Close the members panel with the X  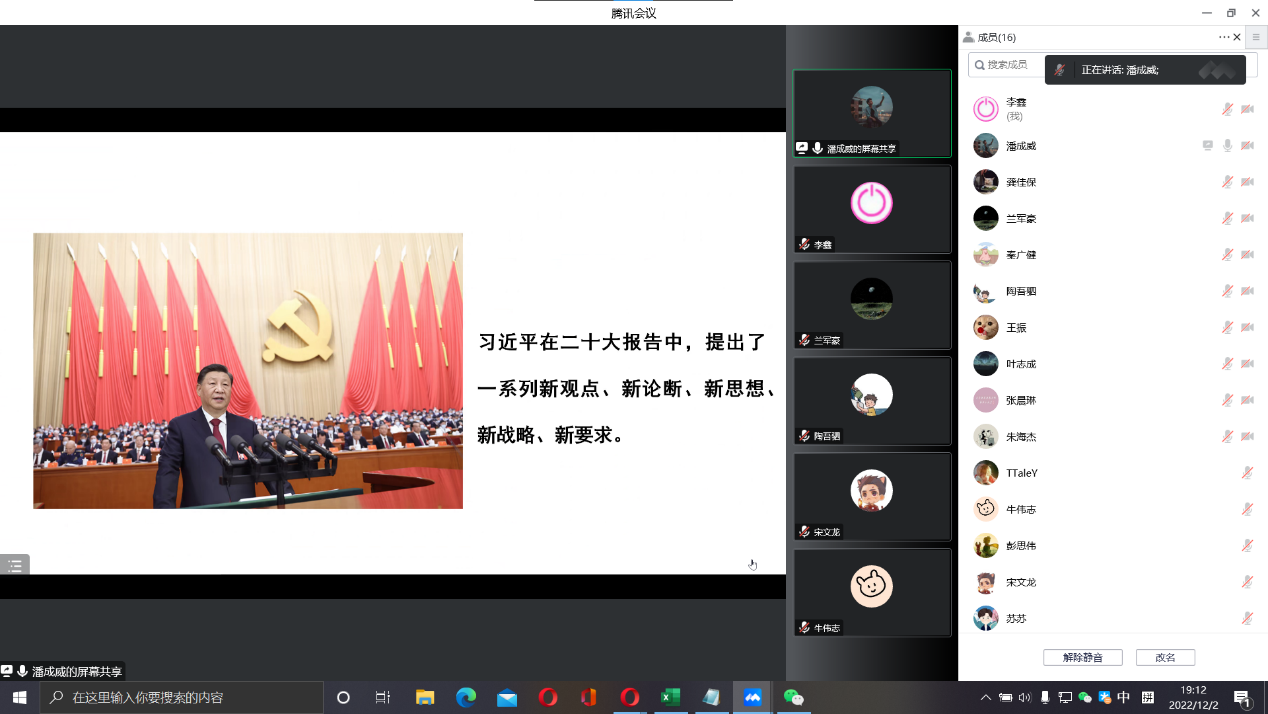tap(1237, 37)
